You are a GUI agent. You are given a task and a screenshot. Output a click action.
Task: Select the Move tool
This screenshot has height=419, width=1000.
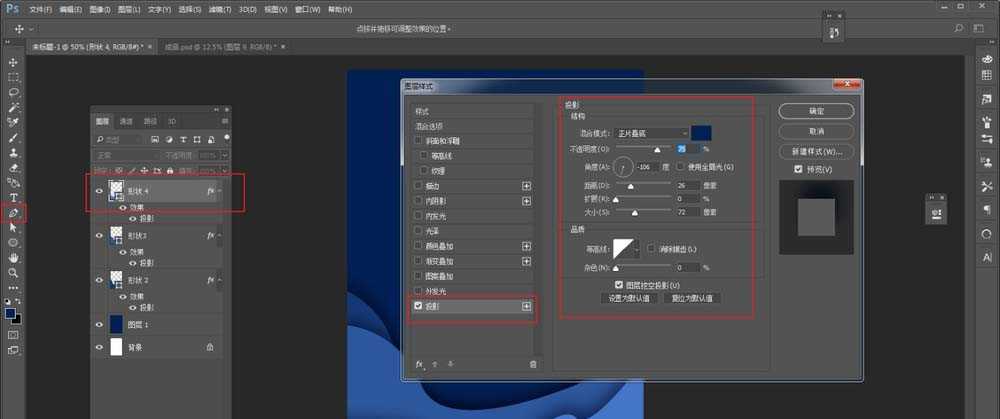click(13, 62)
